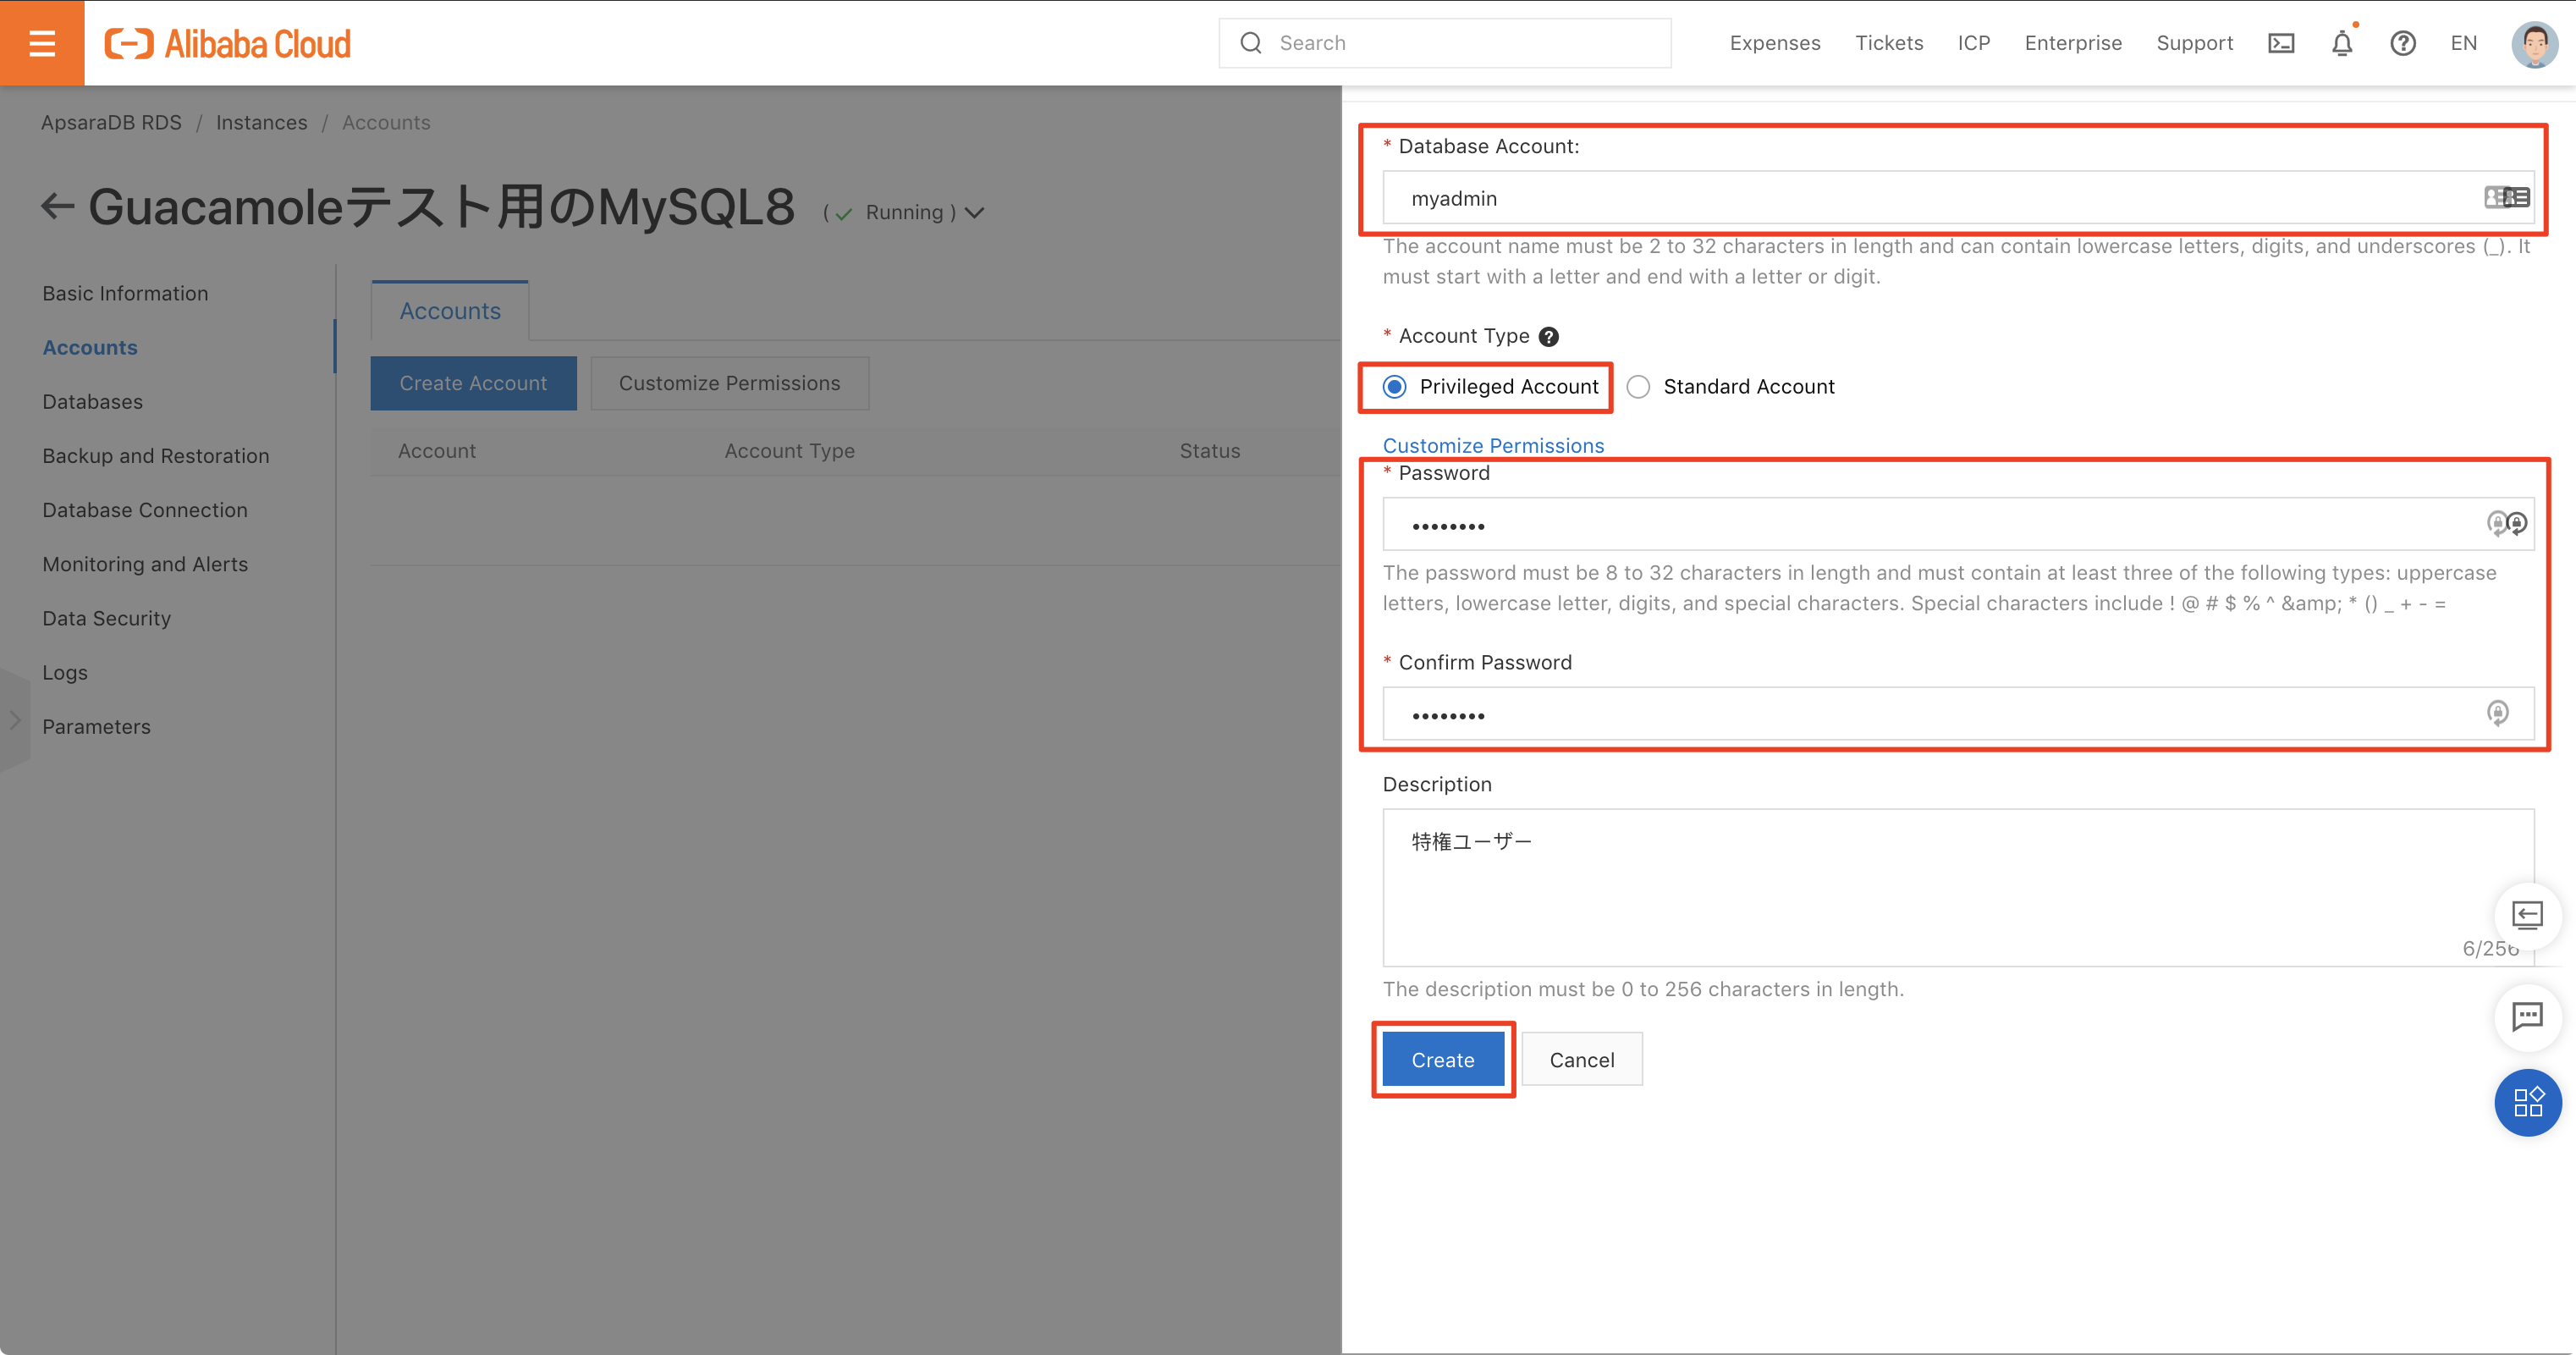Open the Cloud Shell terminal icon
The width and height of the screenshot is (2576, 1355).
click(2281, 43)
